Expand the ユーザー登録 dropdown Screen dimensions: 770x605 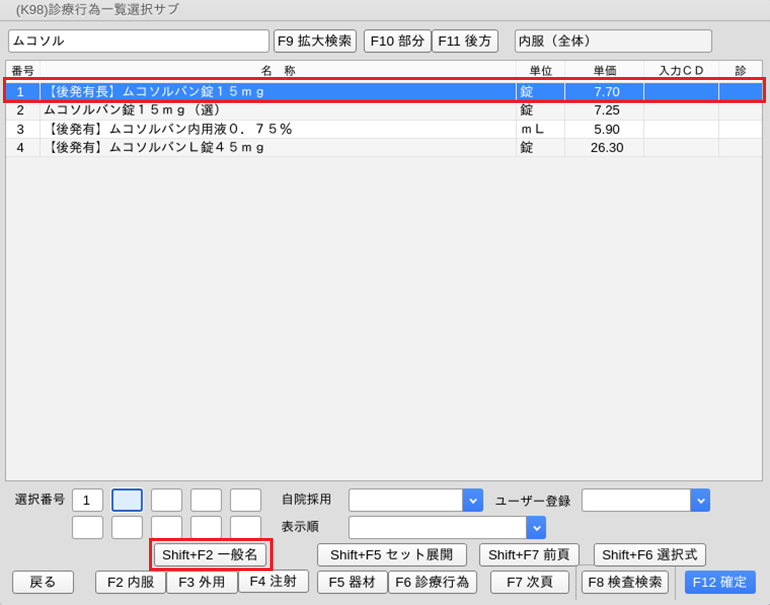pyautogui.click(x=700, y=500)
